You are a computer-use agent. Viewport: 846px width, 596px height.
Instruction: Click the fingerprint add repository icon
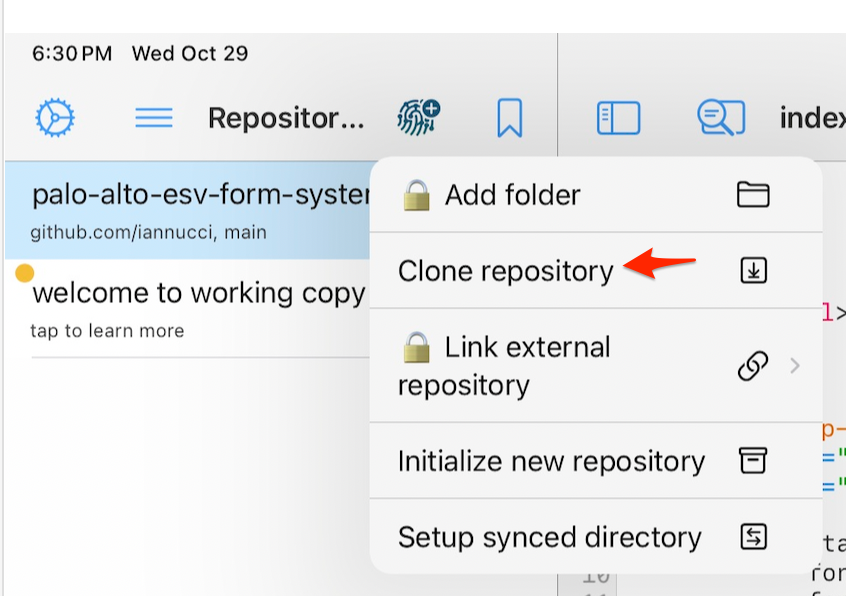coord(418,117)
